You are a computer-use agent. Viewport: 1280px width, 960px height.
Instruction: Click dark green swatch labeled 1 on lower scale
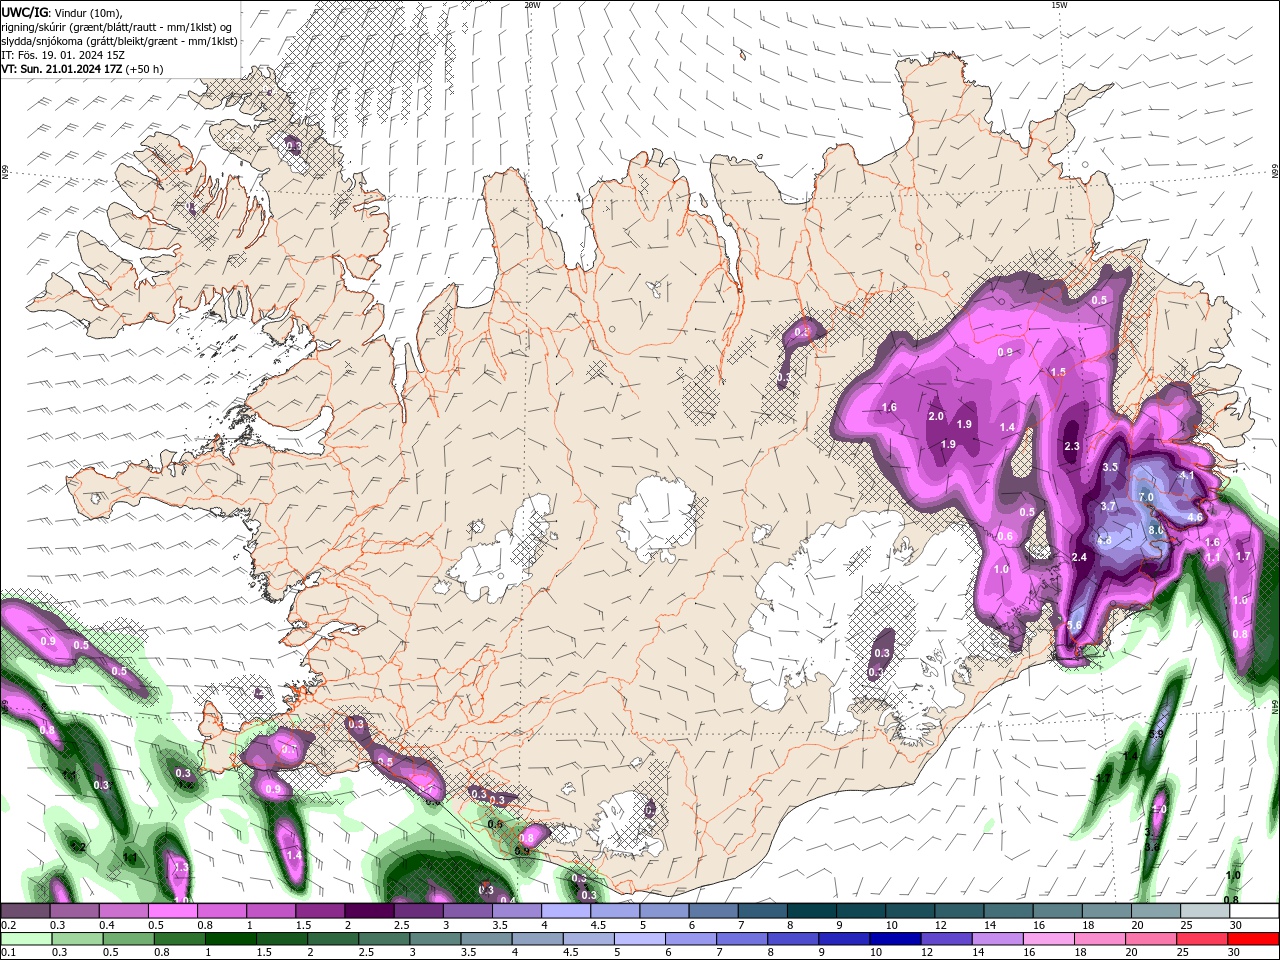(230, 939)
